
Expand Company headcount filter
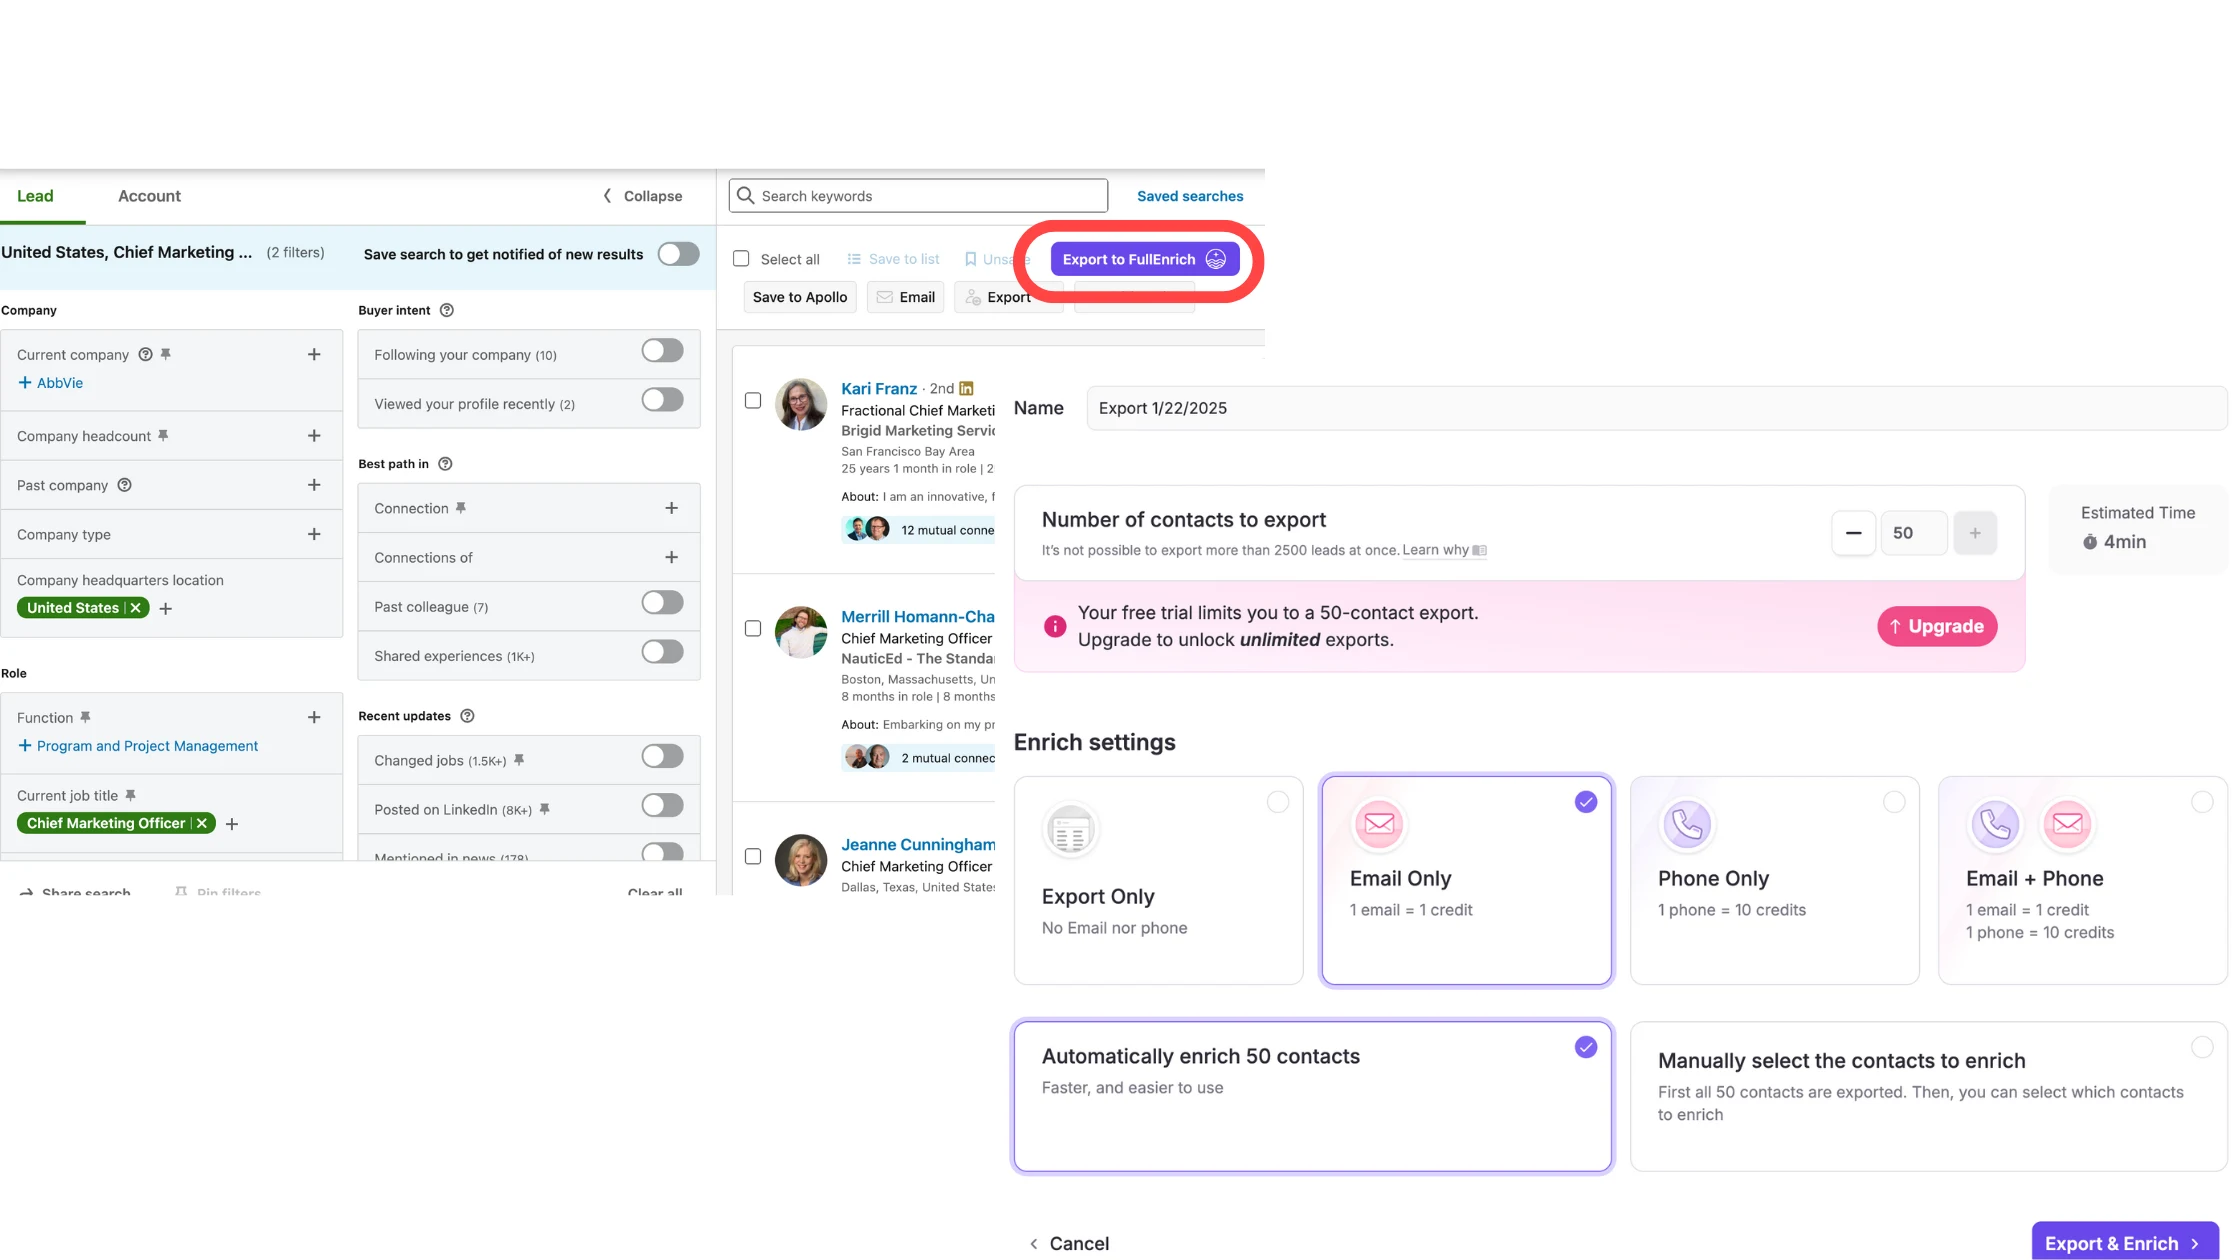point(314,435)
